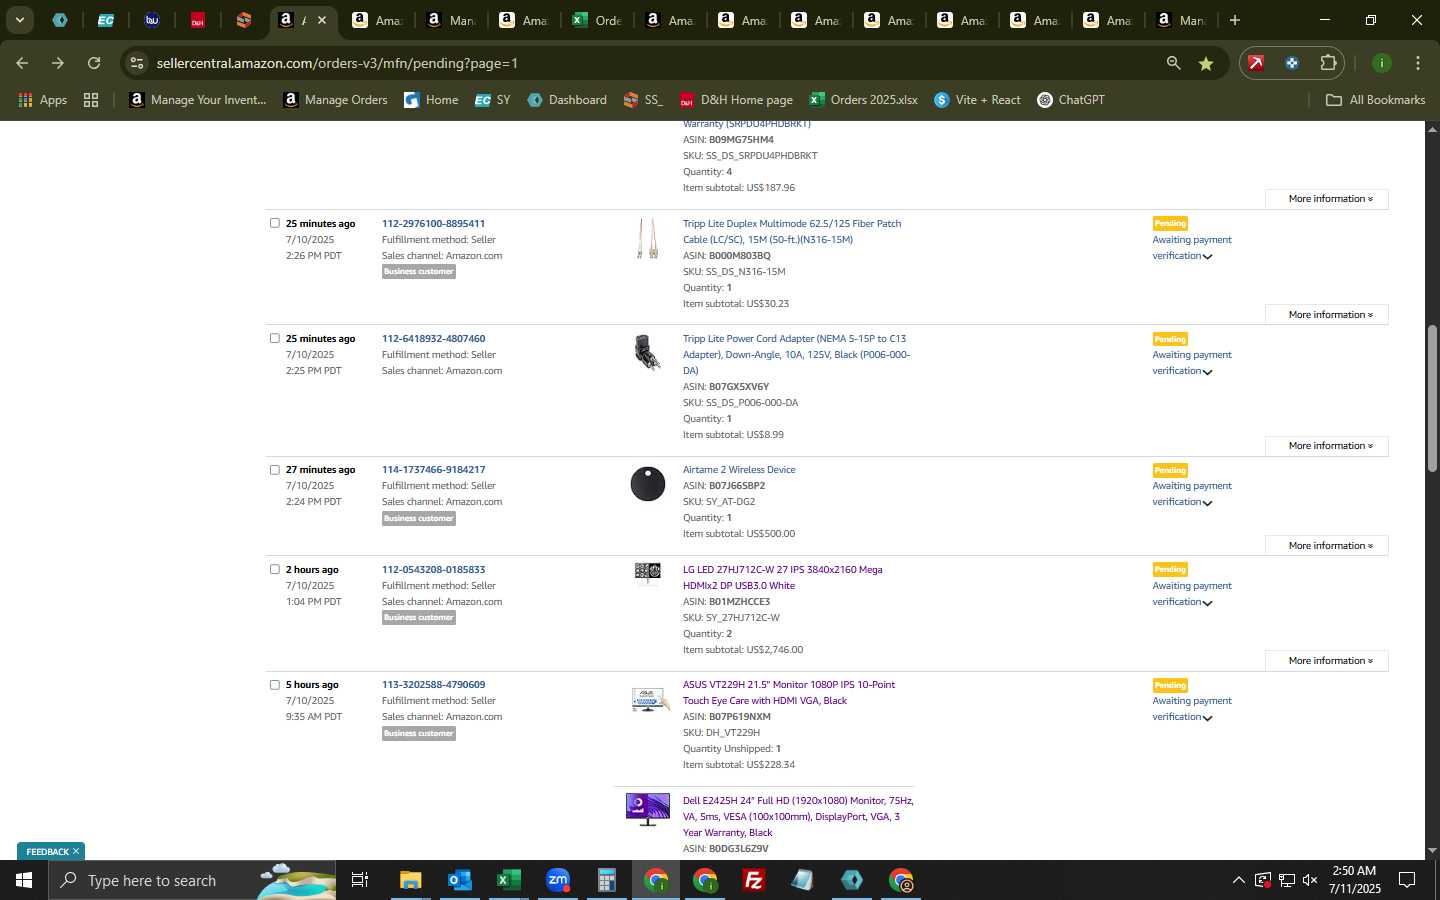Click the Dell E2425H monitor thumbnail
The height and width of the screenshot is (900, 1440).
(648, 809)
